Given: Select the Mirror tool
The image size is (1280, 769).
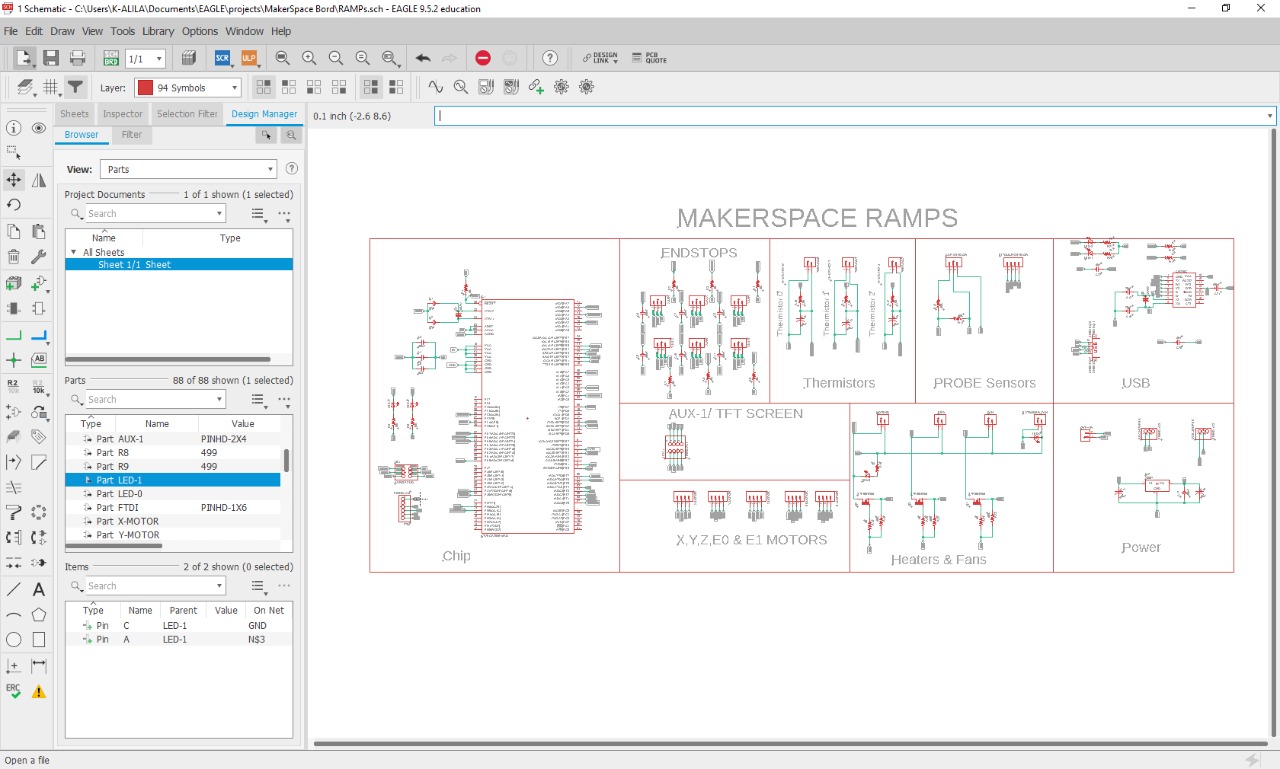Looking at the screenshot, I should [x=39, y=180].
